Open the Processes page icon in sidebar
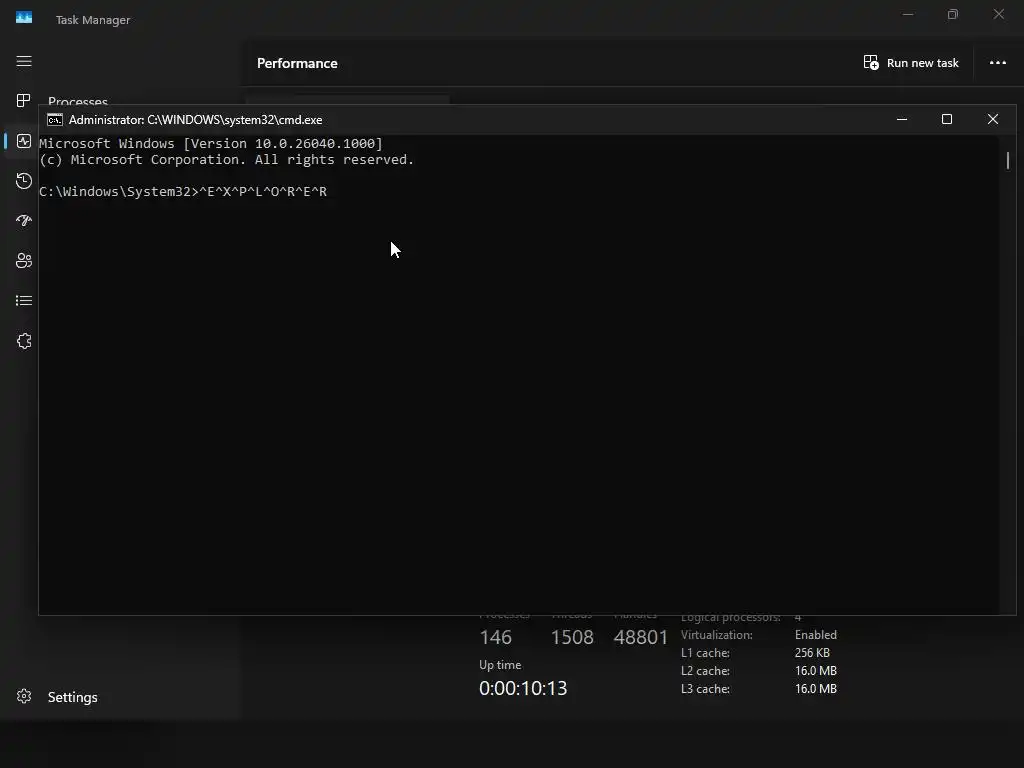Viewport: 1024px width, 768px height. click(24, 101)
